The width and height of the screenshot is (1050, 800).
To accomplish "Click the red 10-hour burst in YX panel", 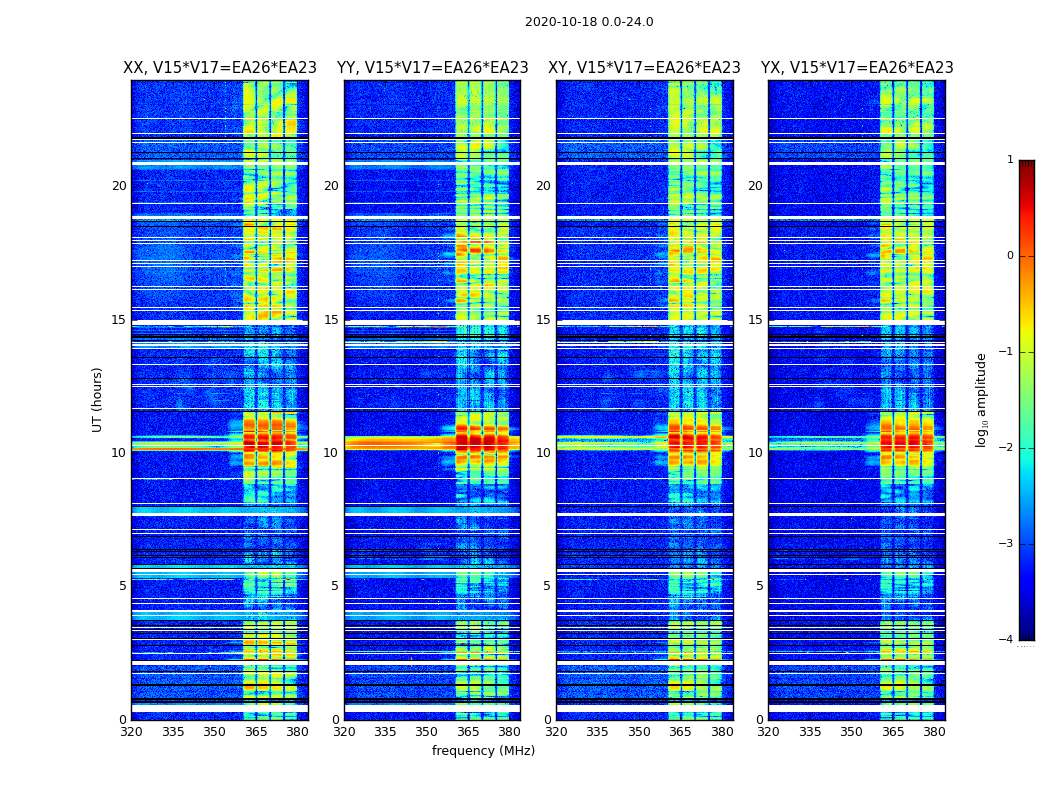I will coord(907,441).
